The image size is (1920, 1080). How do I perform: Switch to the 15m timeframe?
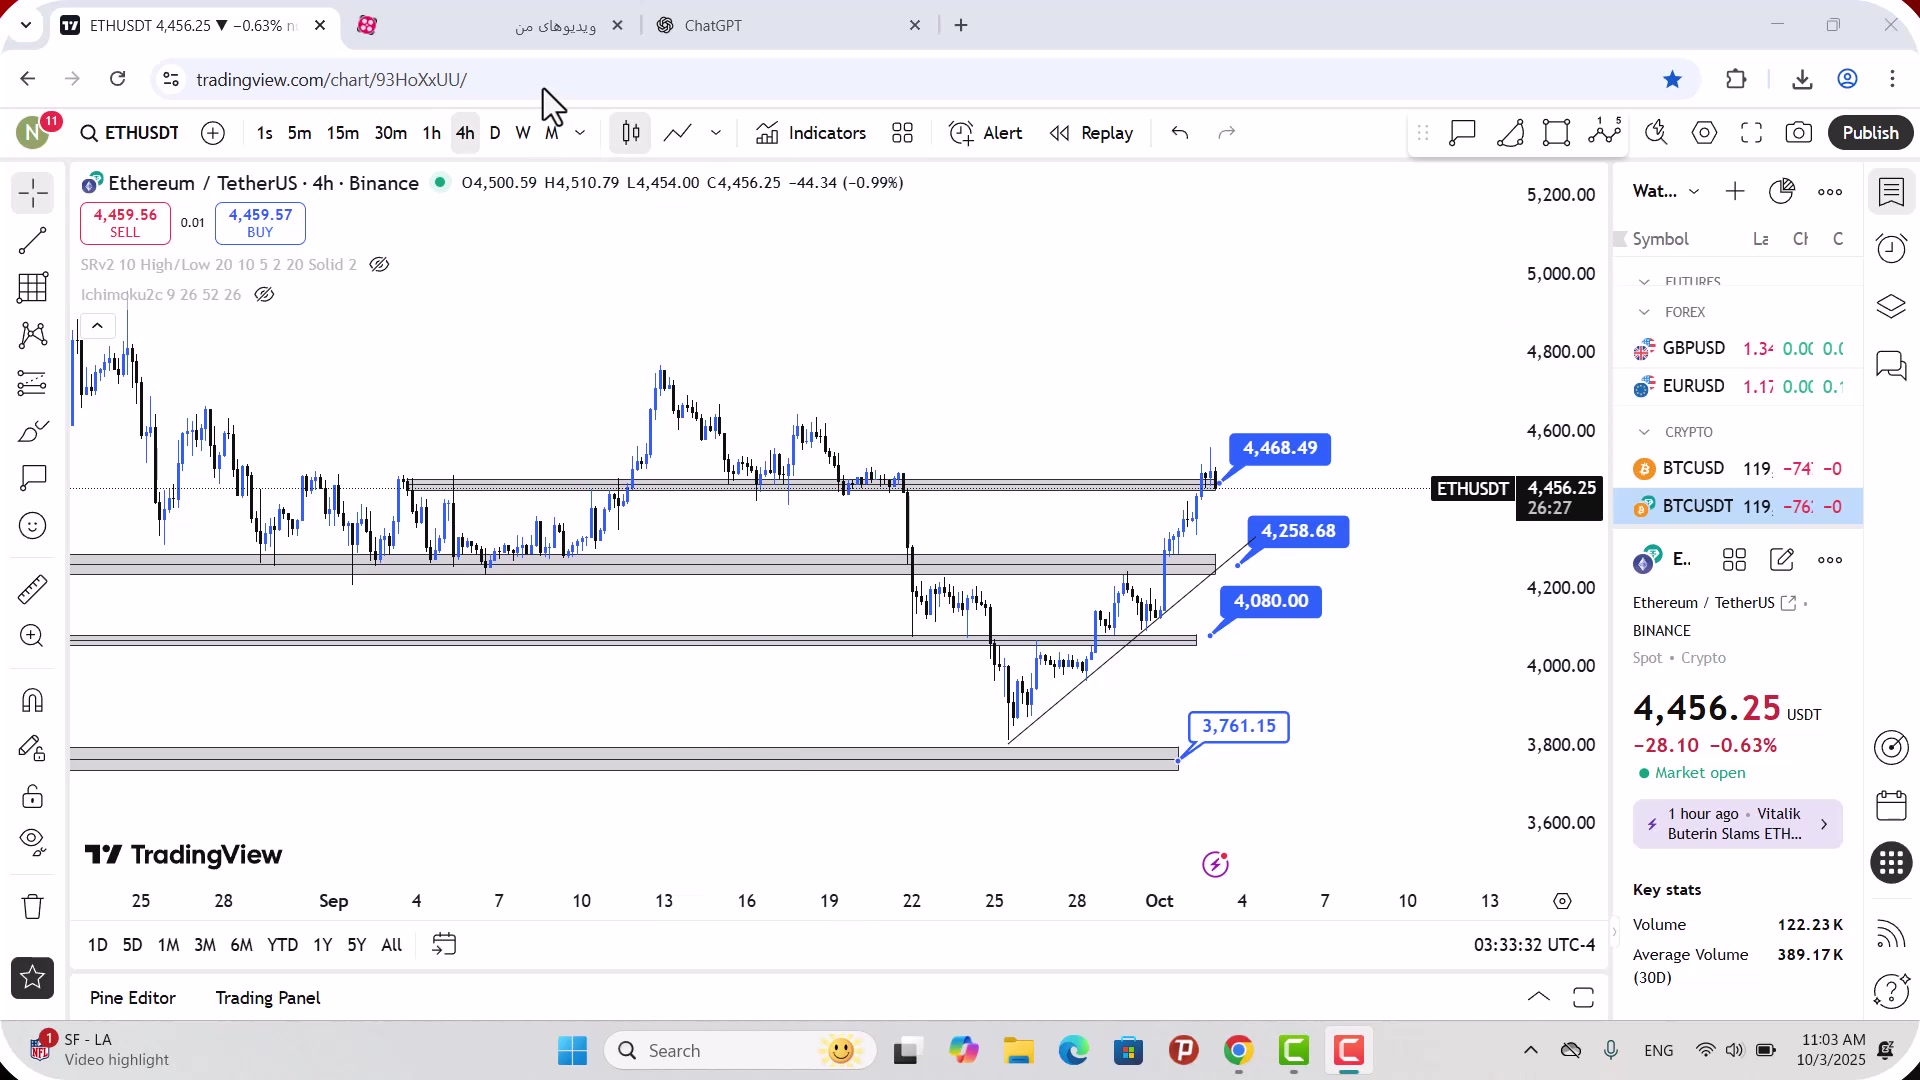coord(342,133)
